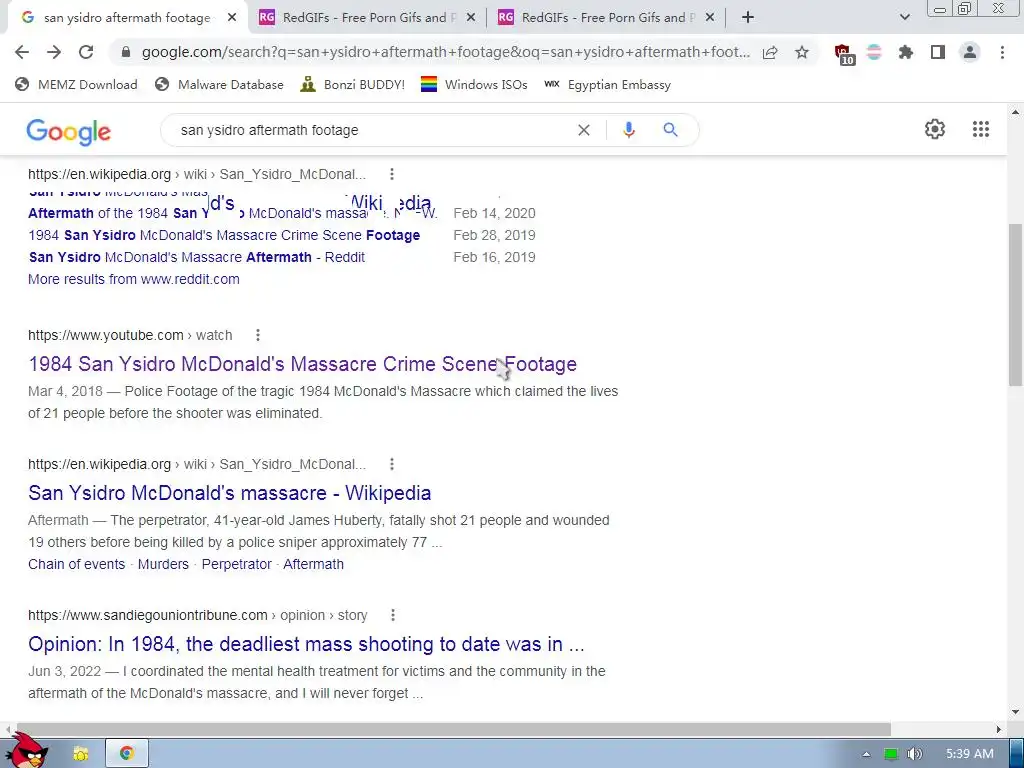Viewport: 1024px width, 768px height.
Task: Click the horizontal scrollbar right arrow
Action: pyautogui.click(x=999, y=729)
